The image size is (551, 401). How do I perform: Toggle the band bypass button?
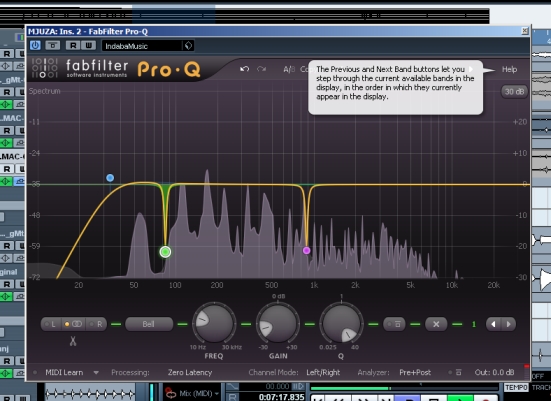click(394, 324)
